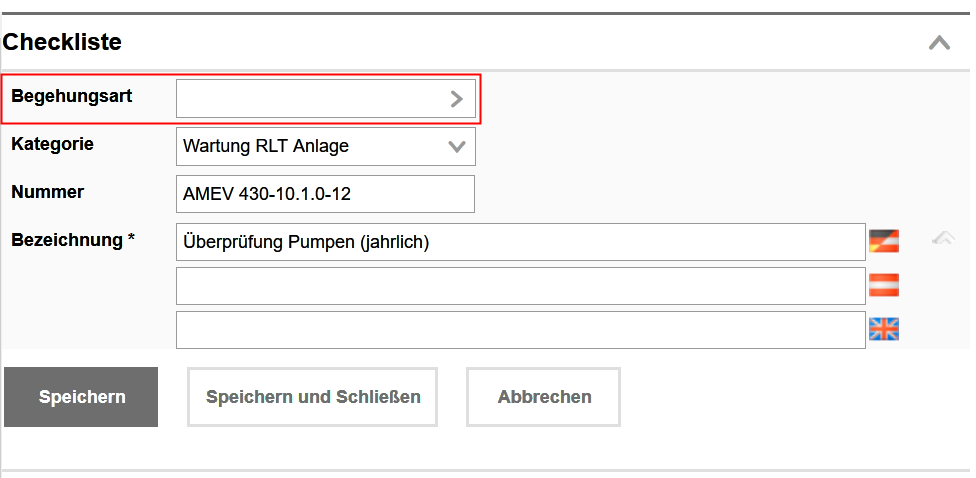Collapse the Checkliste section
976x478 pixels.
coord(939,43)
